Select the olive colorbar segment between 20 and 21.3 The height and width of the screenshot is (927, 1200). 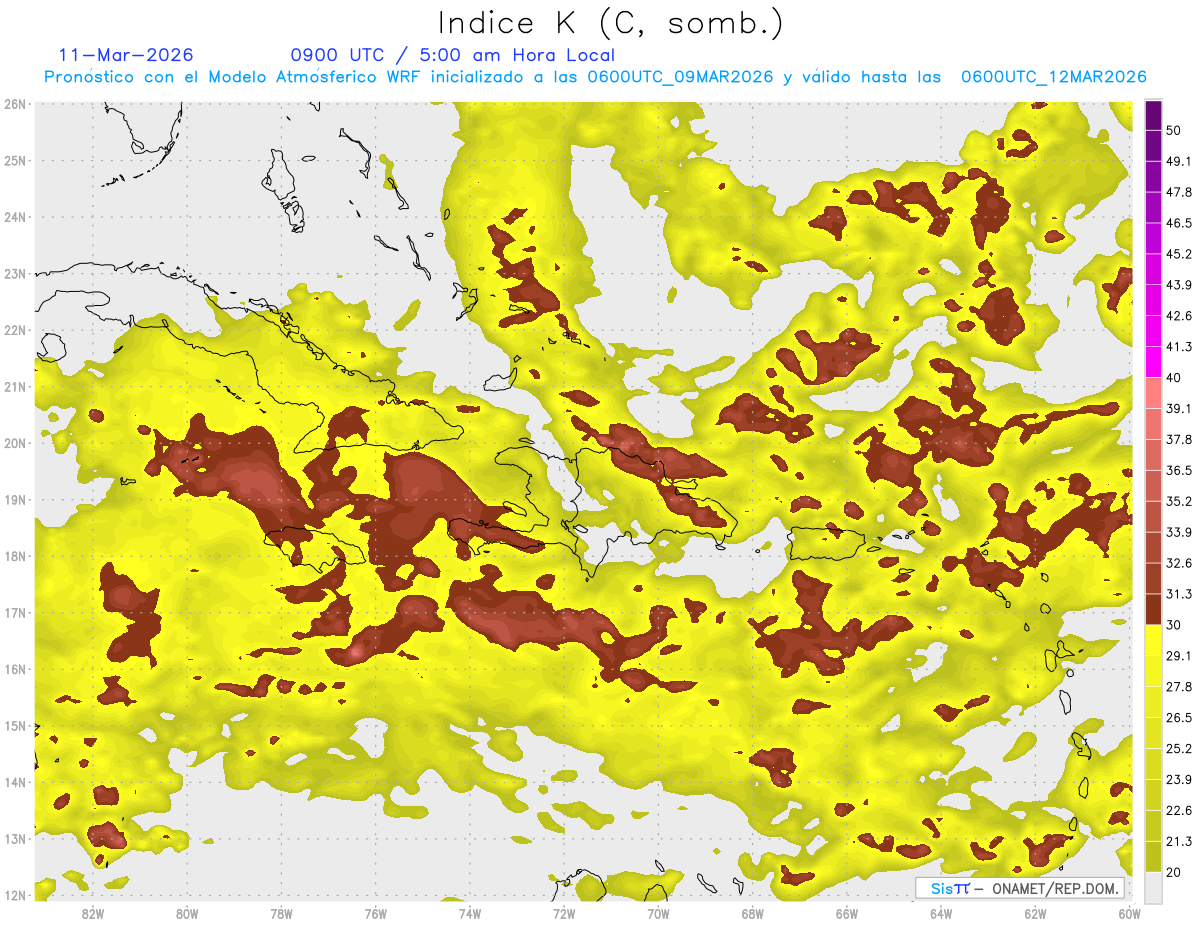coord(1153,857)
